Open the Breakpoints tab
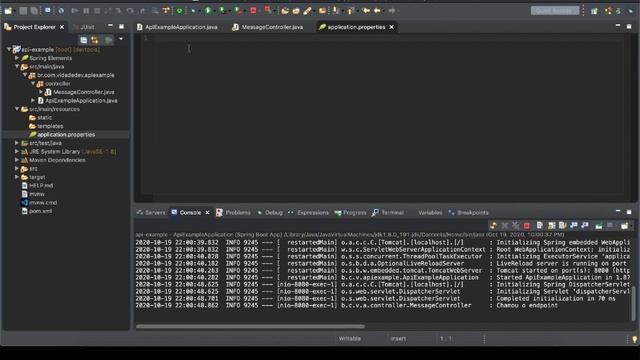Screen dimensions: 640x360 [468, 213]
